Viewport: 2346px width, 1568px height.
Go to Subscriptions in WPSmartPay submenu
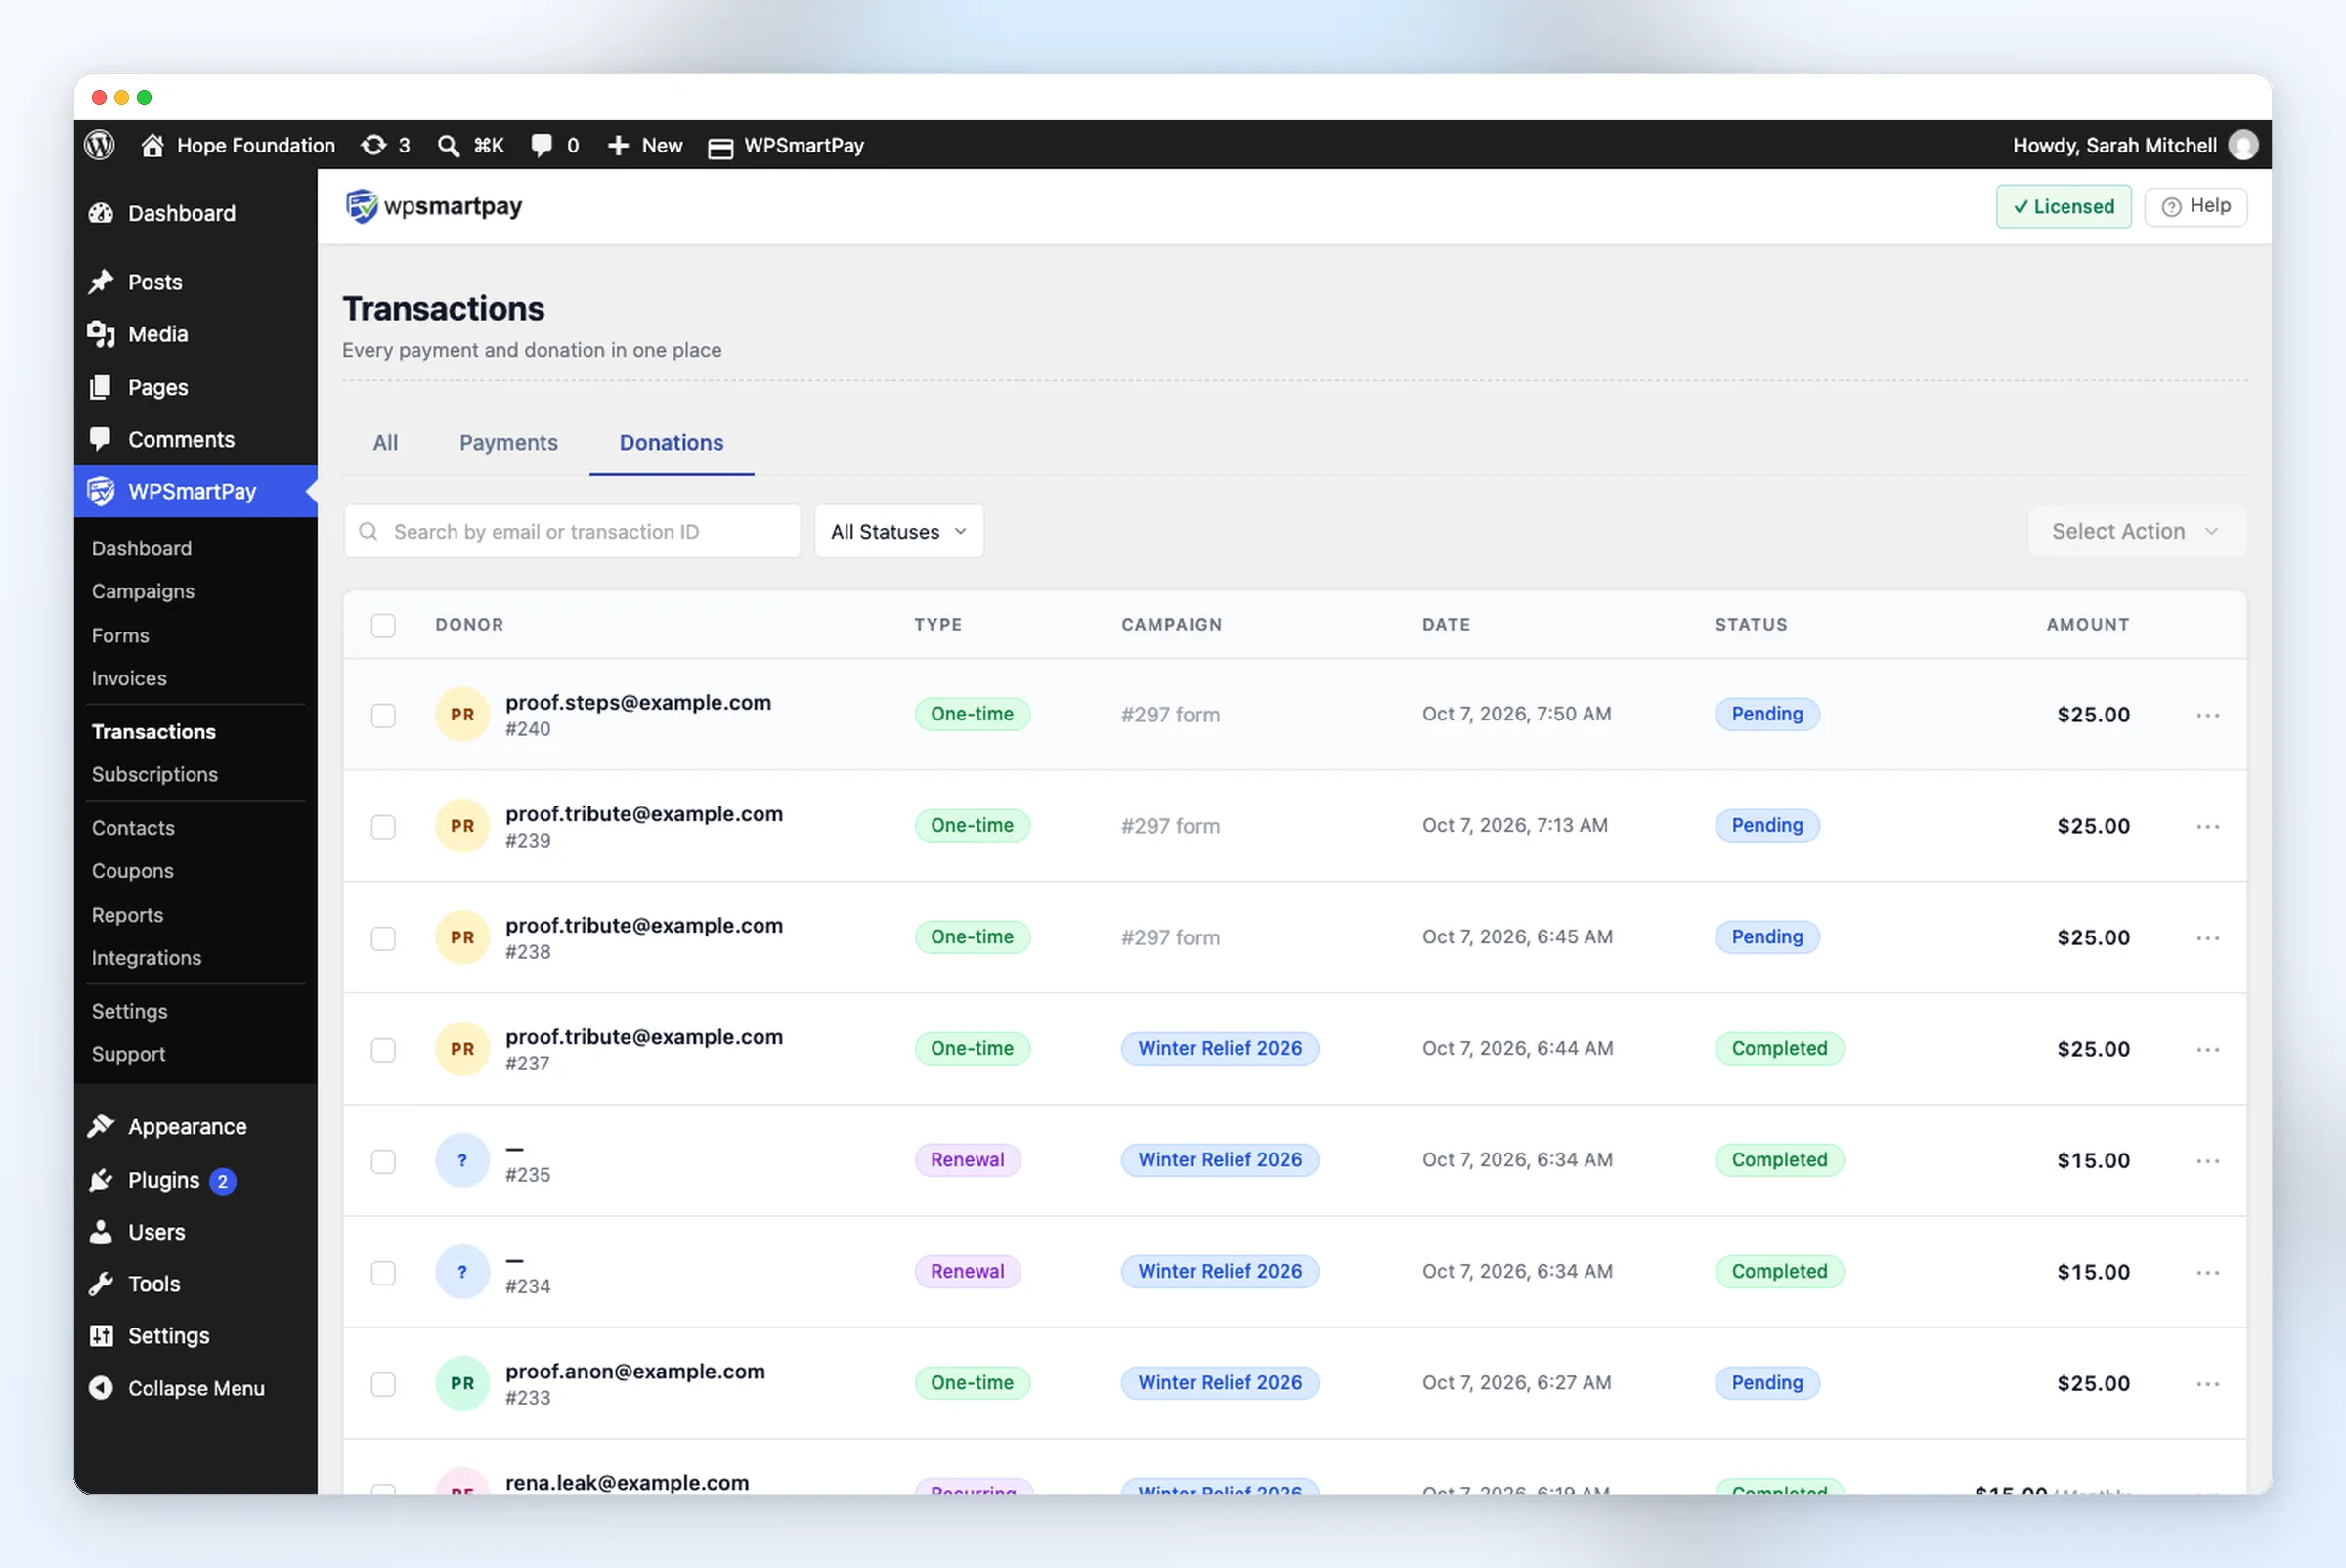(x=155, y=774)
